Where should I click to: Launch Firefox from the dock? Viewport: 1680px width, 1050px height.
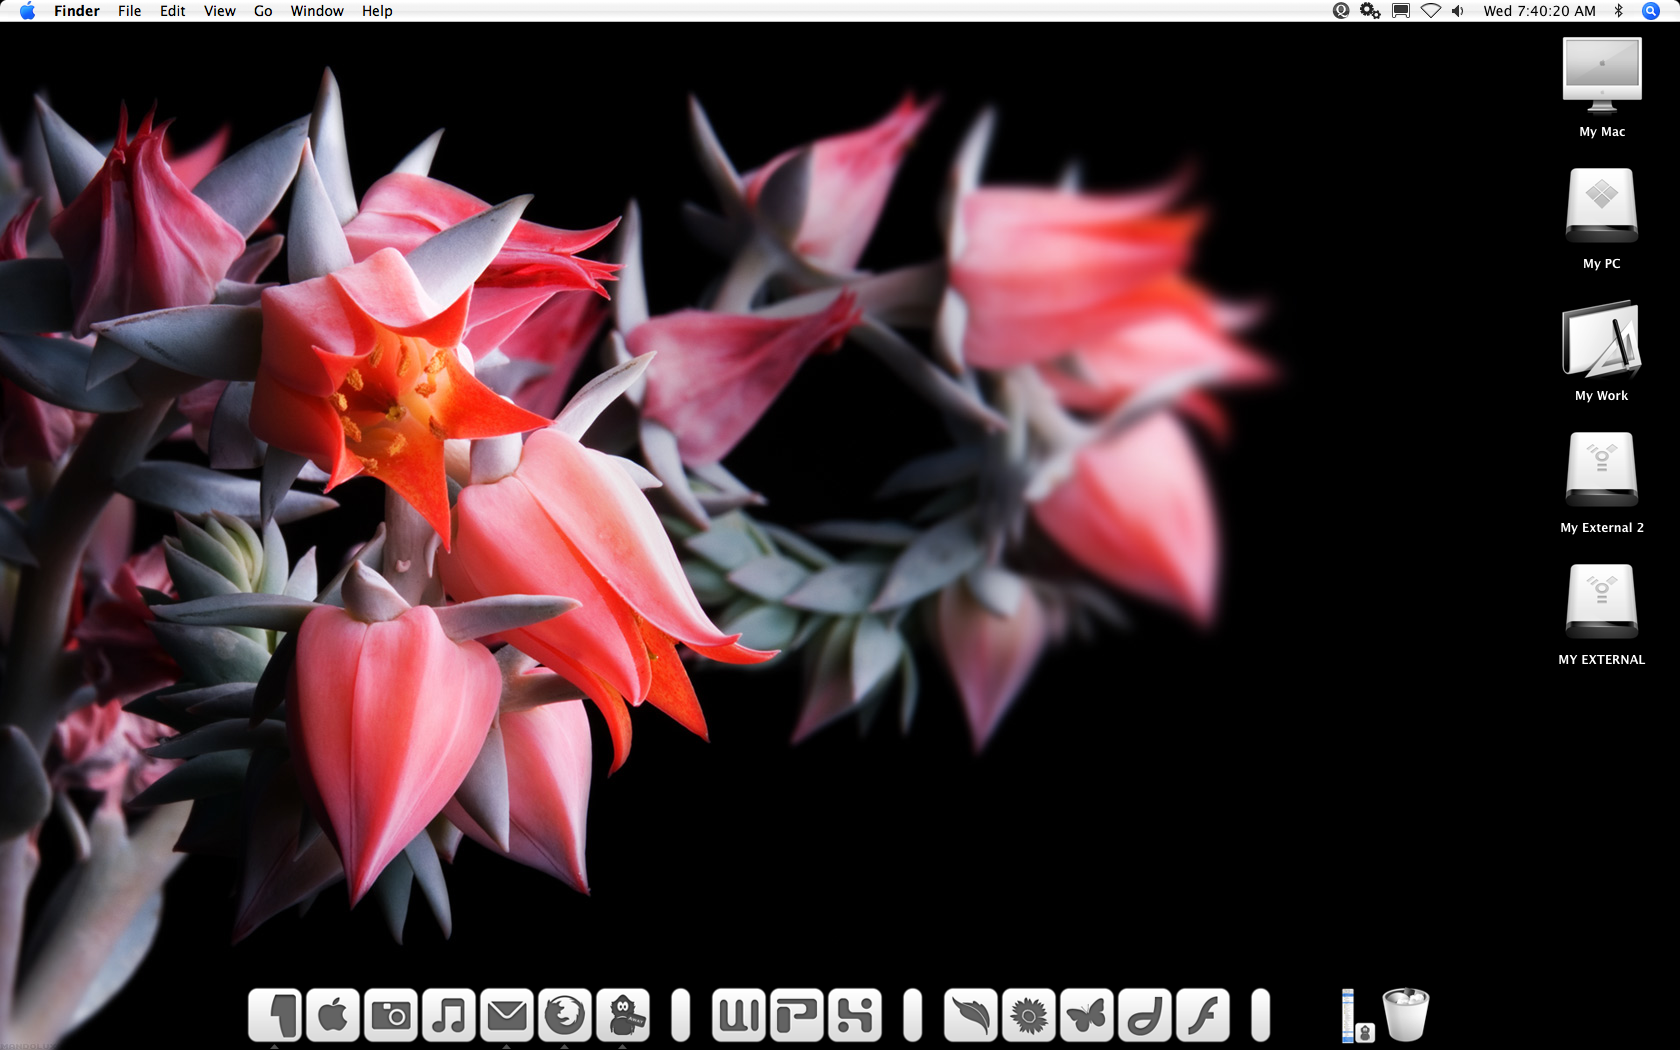[x=565, y=1015]
